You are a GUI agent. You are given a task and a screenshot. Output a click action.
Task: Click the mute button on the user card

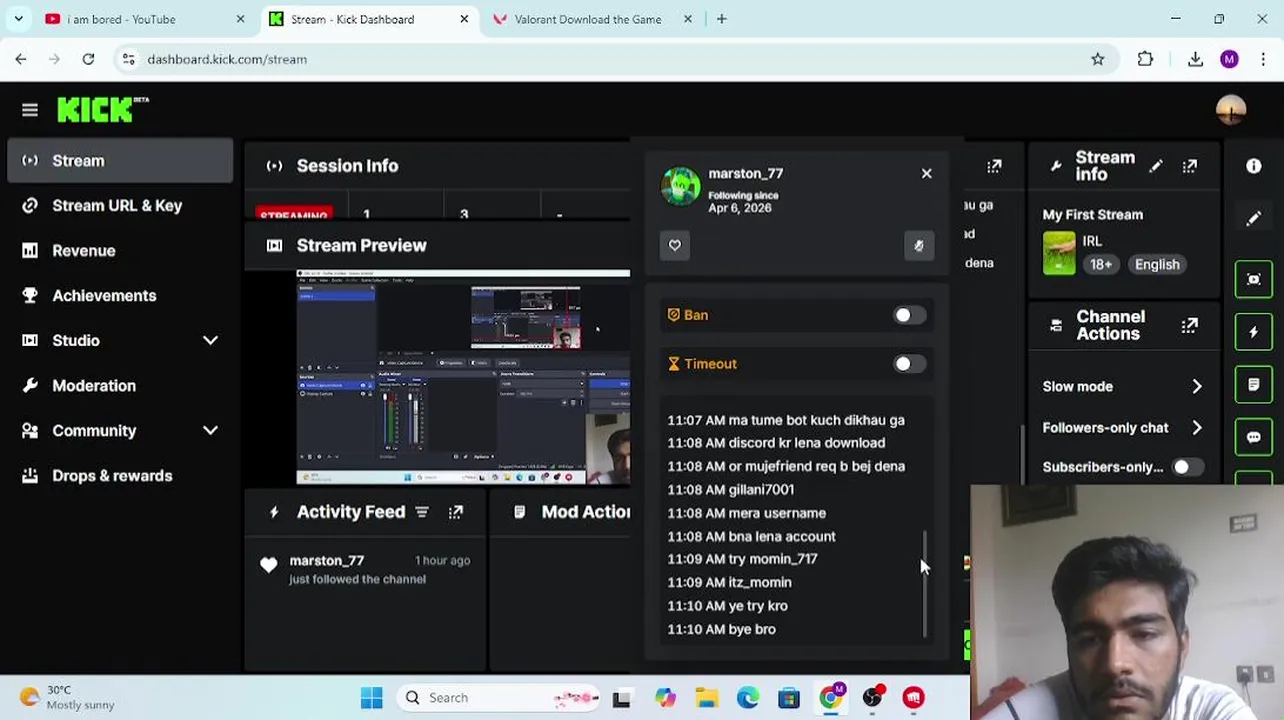pos(919,245)
